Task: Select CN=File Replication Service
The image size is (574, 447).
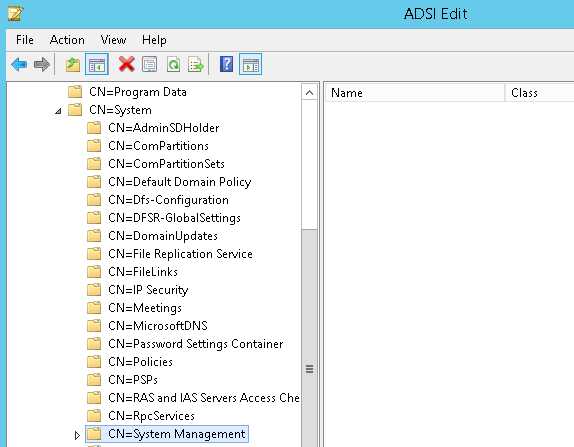Action: pos(180,254)
